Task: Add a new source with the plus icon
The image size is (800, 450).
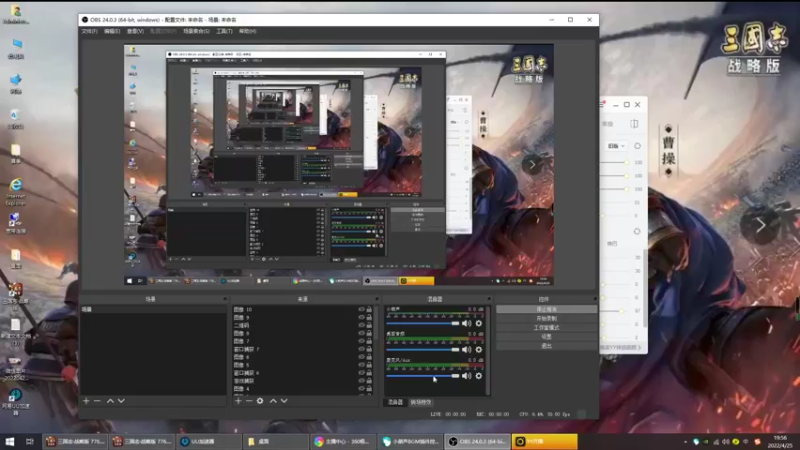Action: pyautogui.click(x=238, y=401)
